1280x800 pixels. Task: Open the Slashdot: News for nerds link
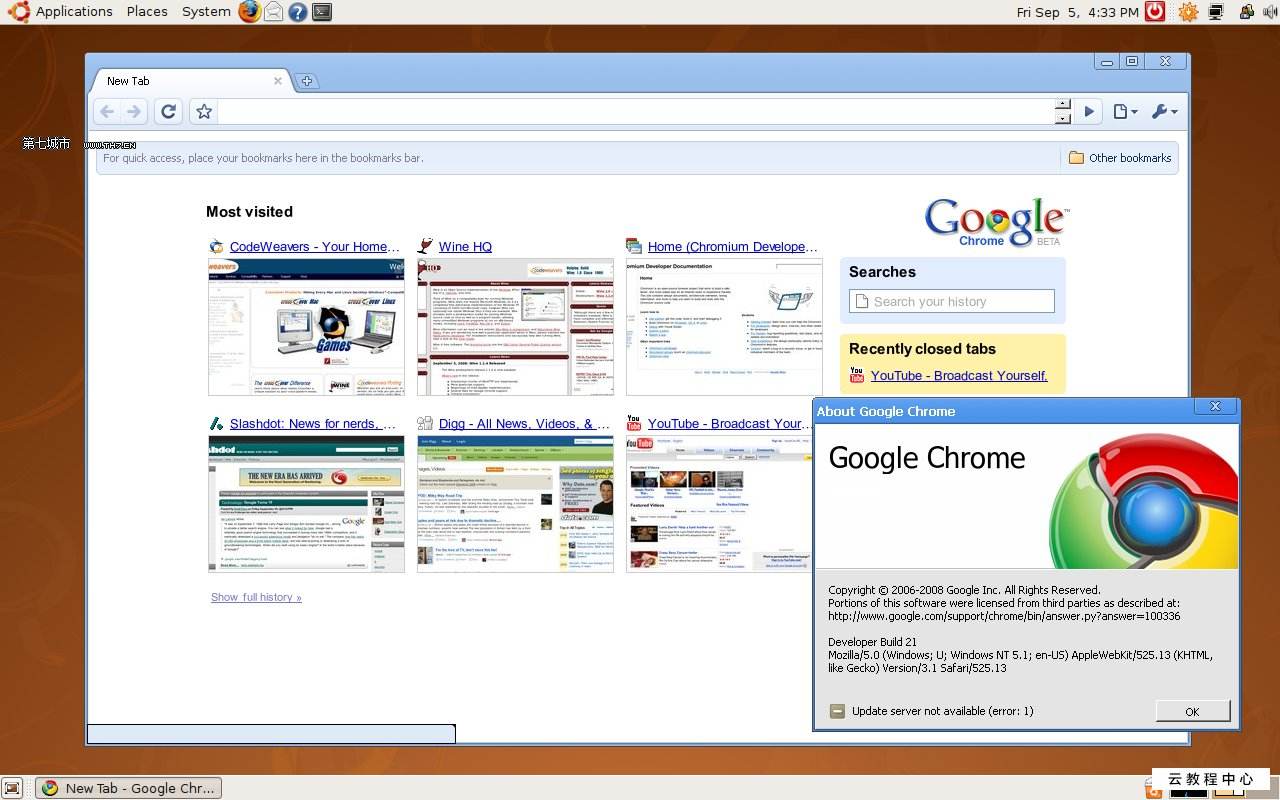pos(313,424)
